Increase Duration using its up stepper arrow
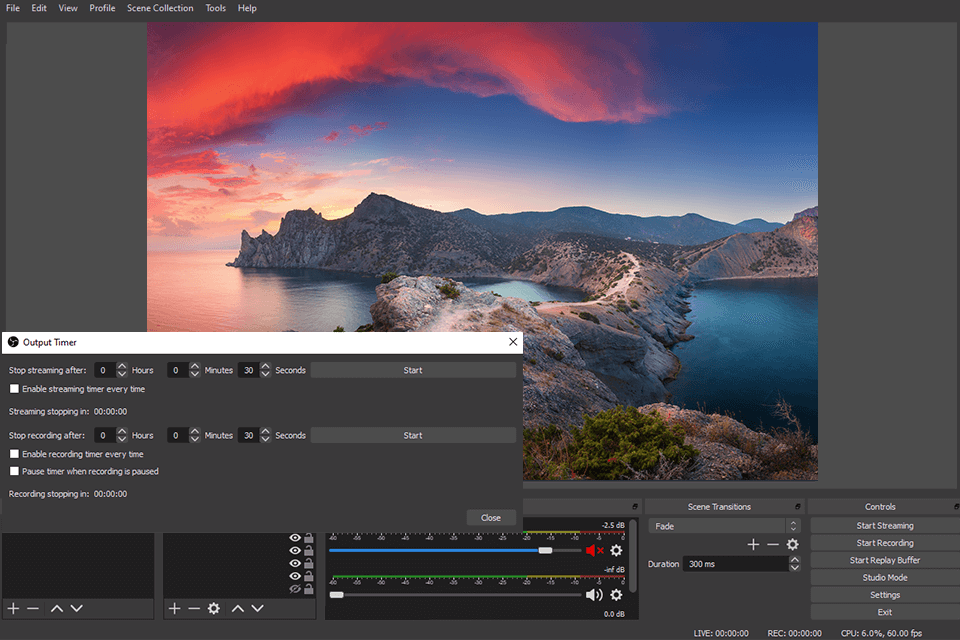 click(795, 559)
